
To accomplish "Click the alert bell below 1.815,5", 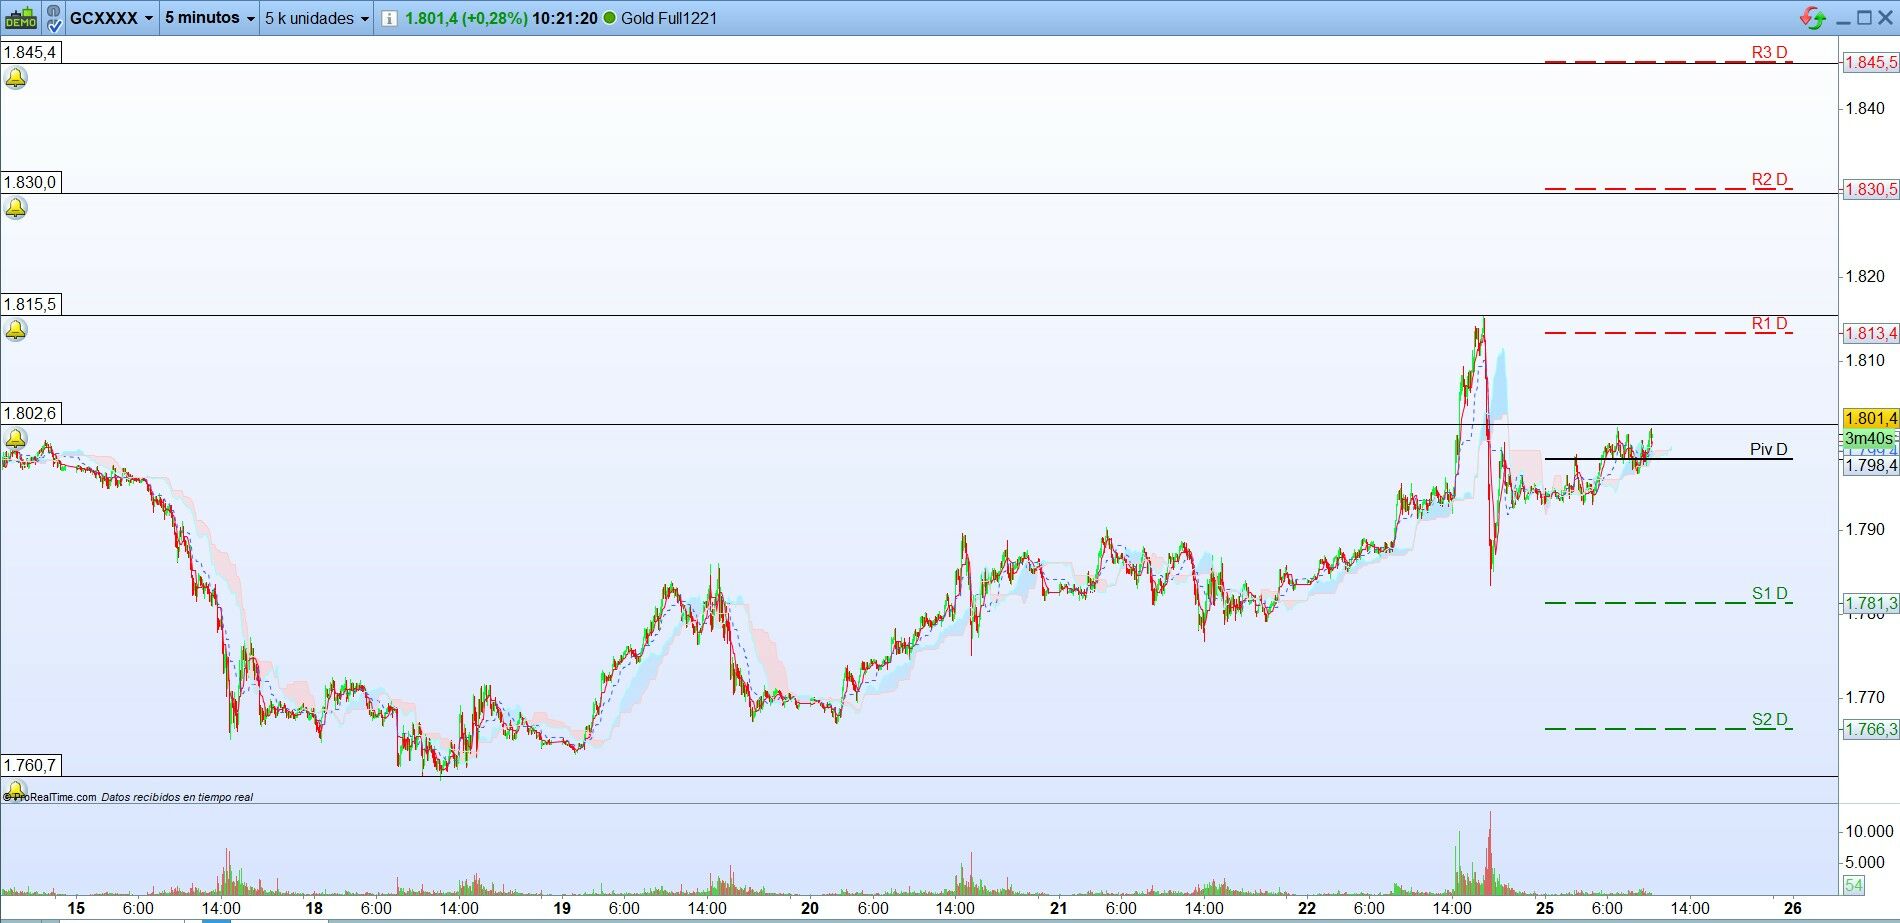I will (x=16, y=330).
